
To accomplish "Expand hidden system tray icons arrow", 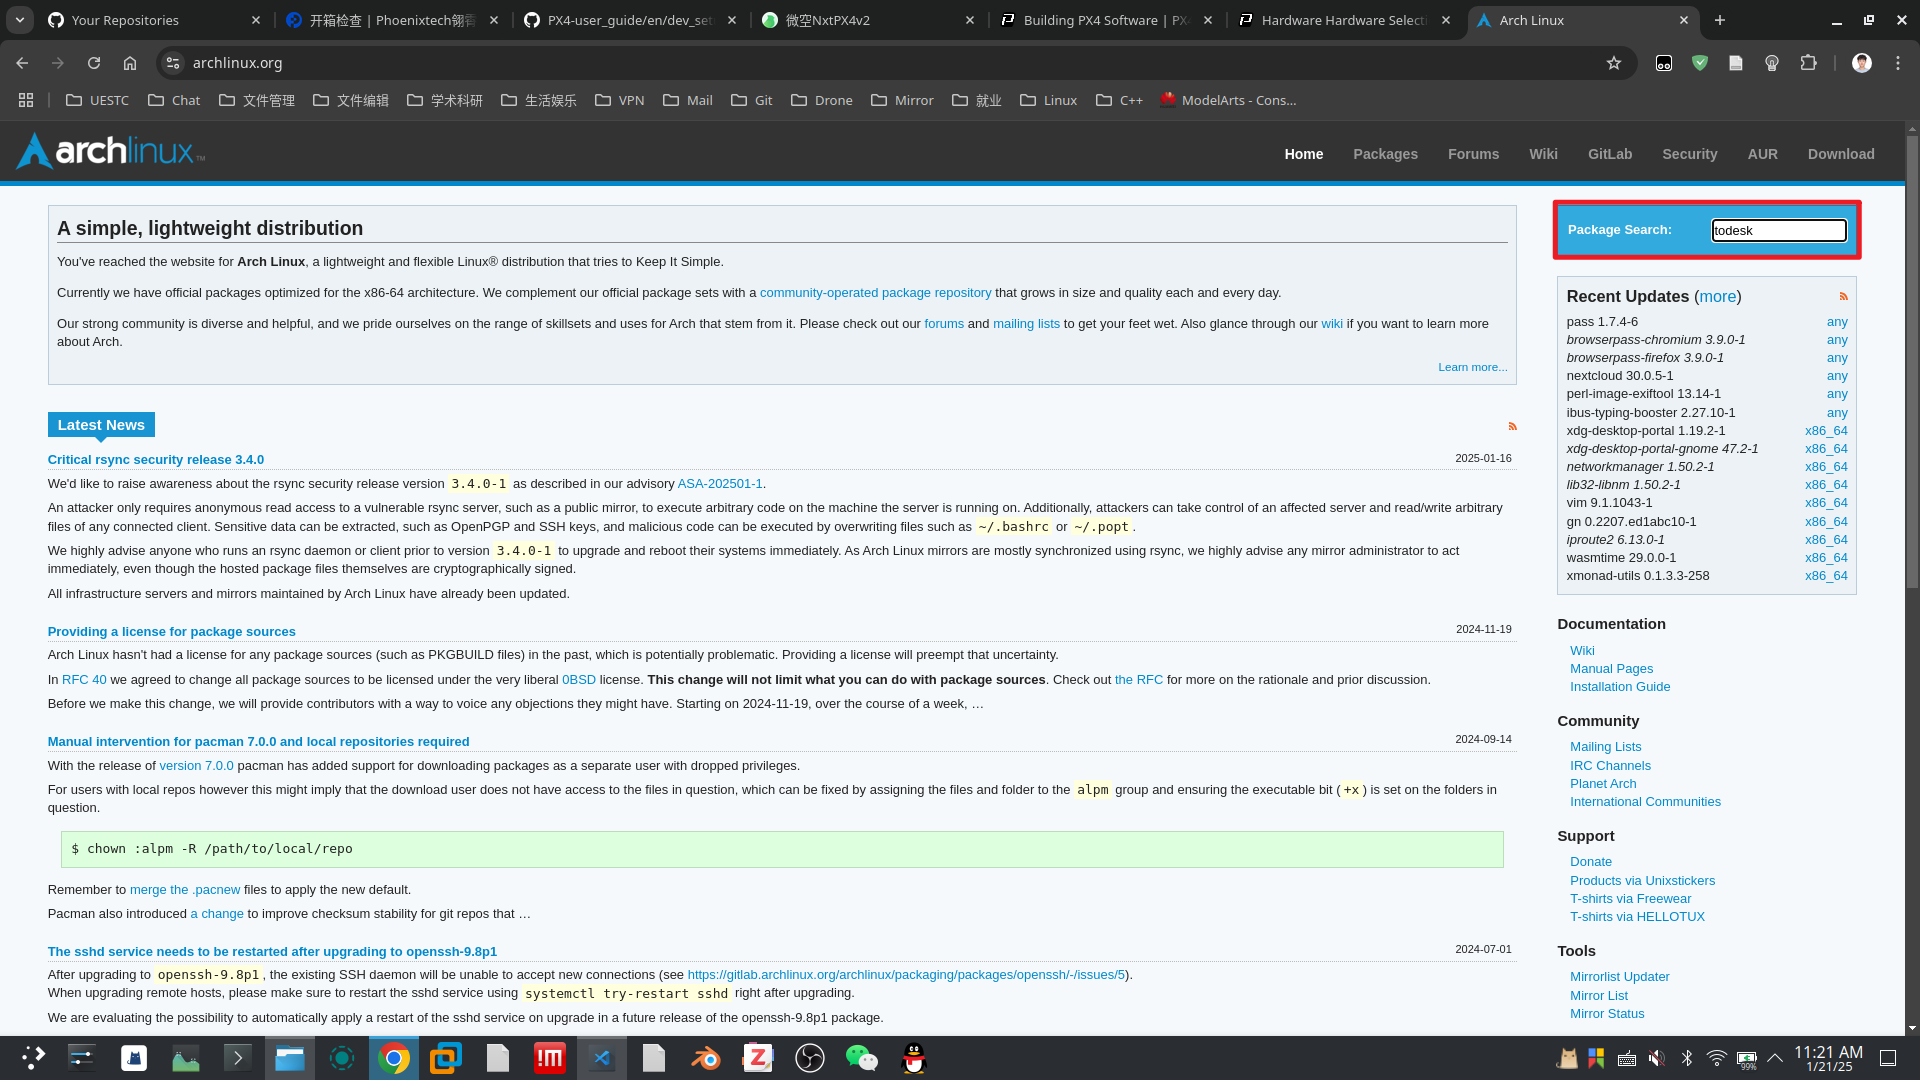I will (x=1775, y=1058).
